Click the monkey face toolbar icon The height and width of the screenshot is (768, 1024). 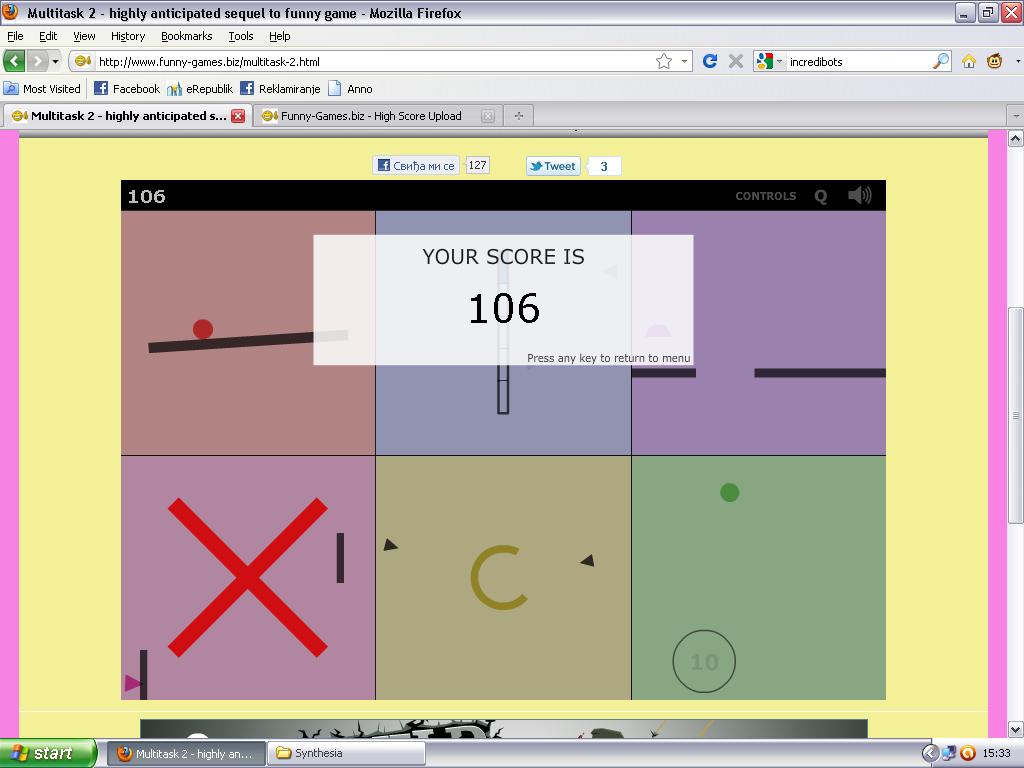click(994, 61)
